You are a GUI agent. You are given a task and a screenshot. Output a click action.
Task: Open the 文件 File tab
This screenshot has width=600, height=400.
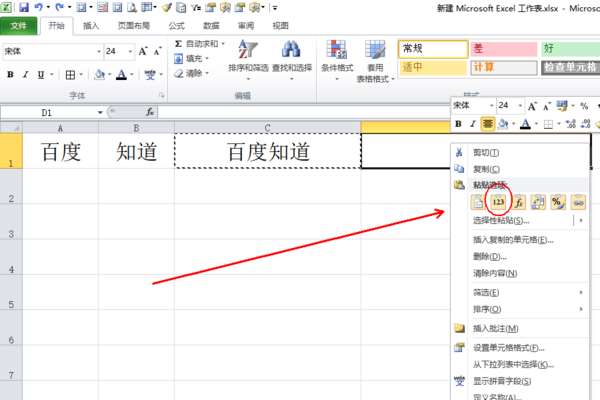[18, 26]
